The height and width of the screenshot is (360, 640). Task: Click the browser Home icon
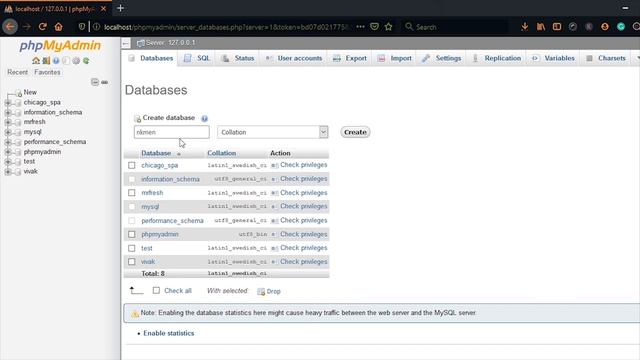(x=59, y=27)
